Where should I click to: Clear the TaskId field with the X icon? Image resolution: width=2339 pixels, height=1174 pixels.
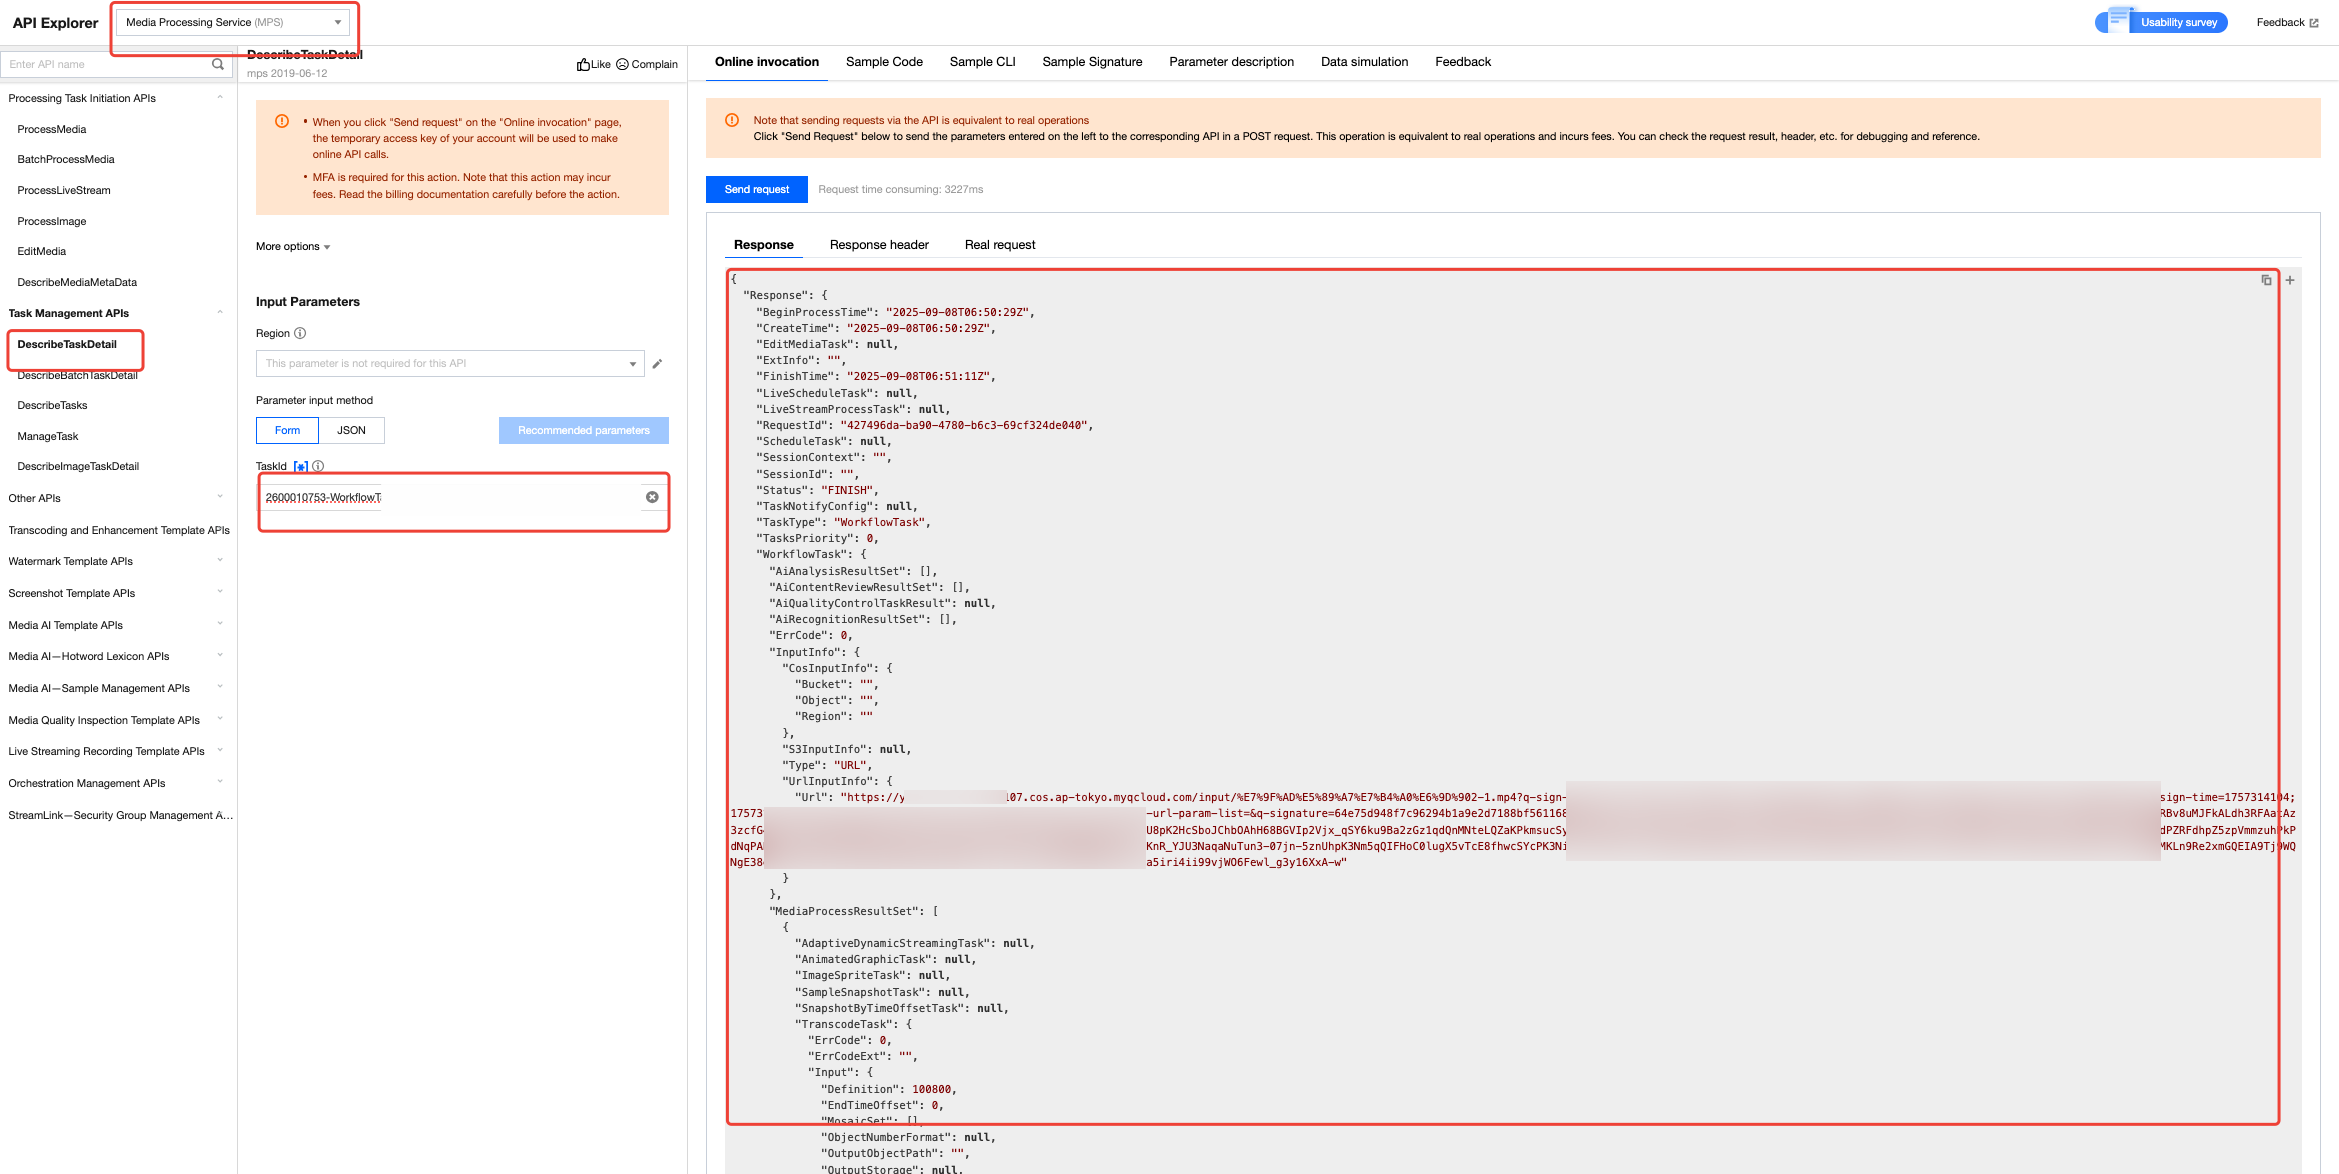coord(652,497)
